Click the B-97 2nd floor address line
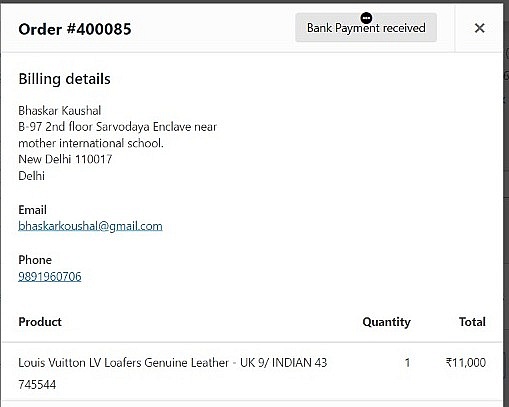 [117, 127]
